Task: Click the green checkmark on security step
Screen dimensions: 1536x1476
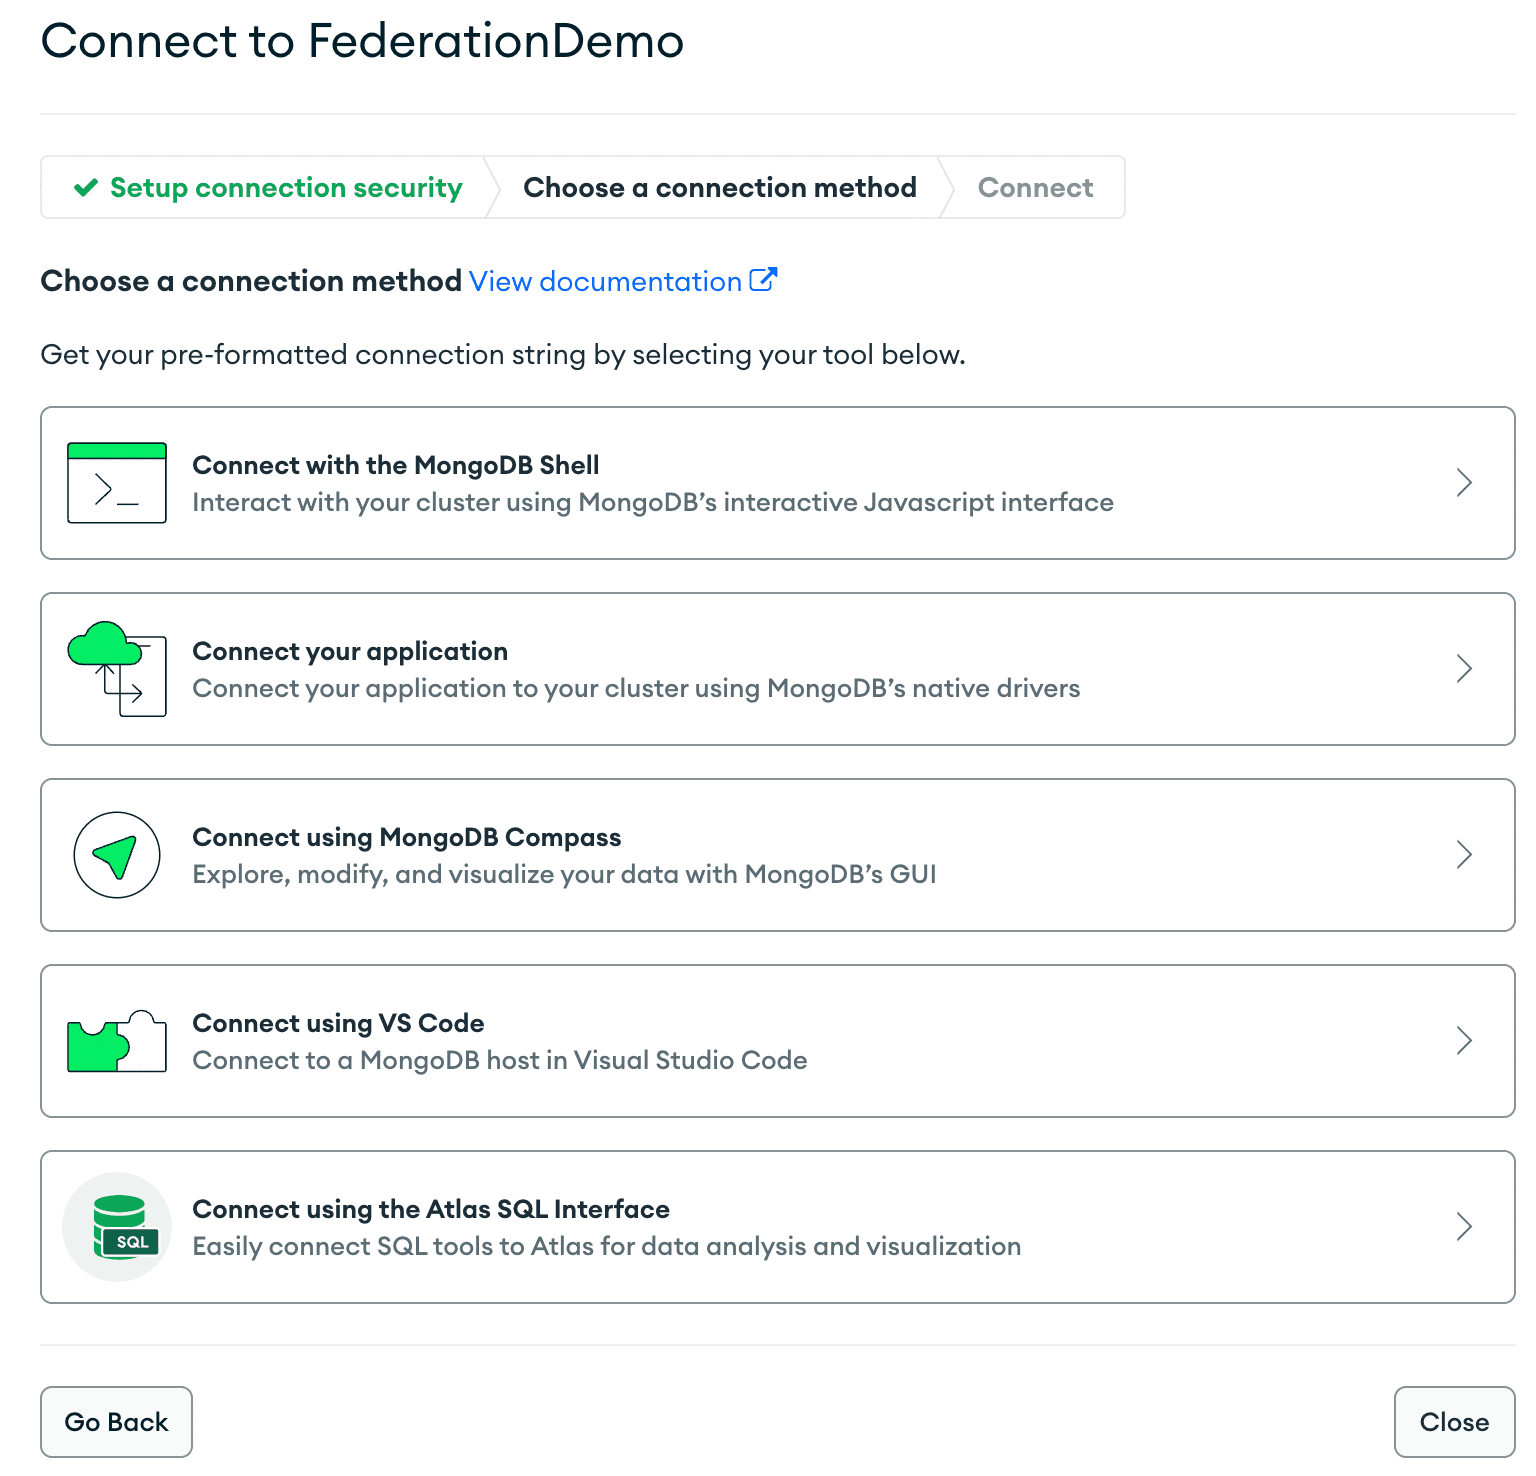Action: [x=86, y=188]
